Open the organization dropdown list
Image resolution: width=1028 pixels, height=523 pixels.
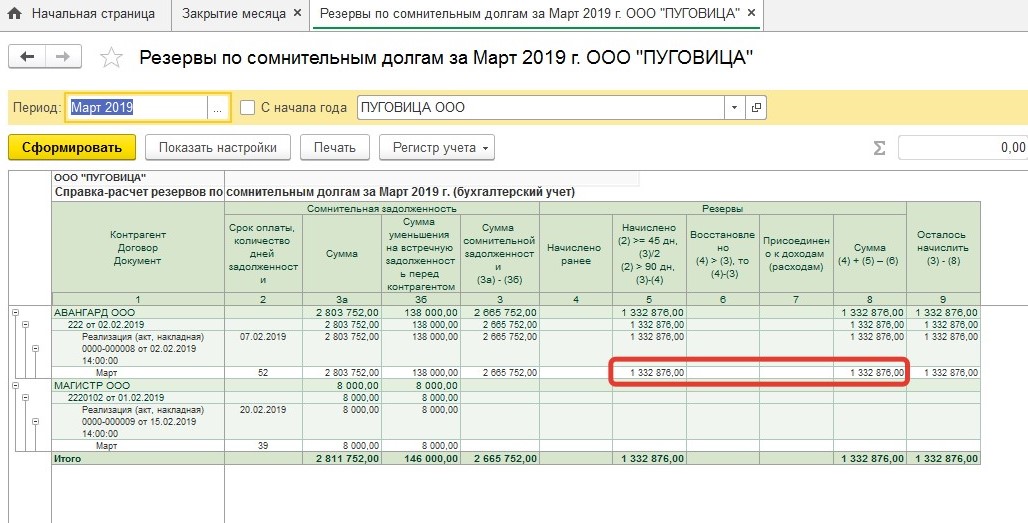(735, 108)
